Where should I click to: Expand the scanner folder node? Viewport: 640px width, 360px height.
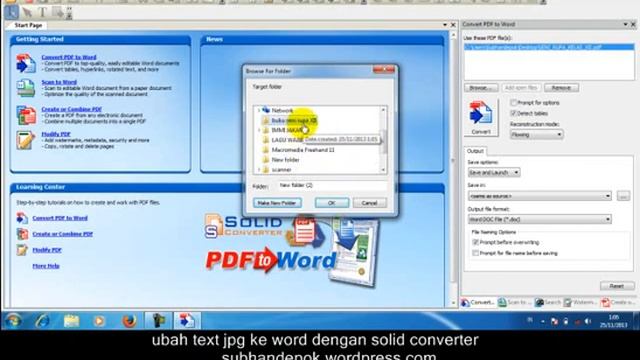point(258,170)
